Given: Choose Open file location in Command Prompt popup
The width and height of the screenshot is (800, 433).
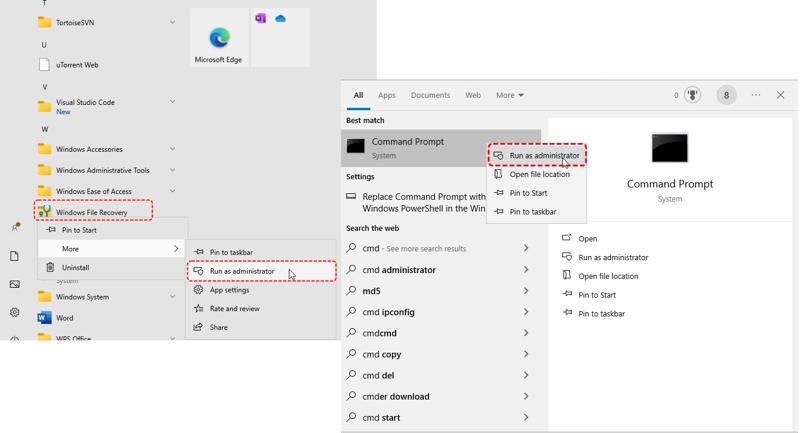Looking at the screenshot, I should 537,174.
